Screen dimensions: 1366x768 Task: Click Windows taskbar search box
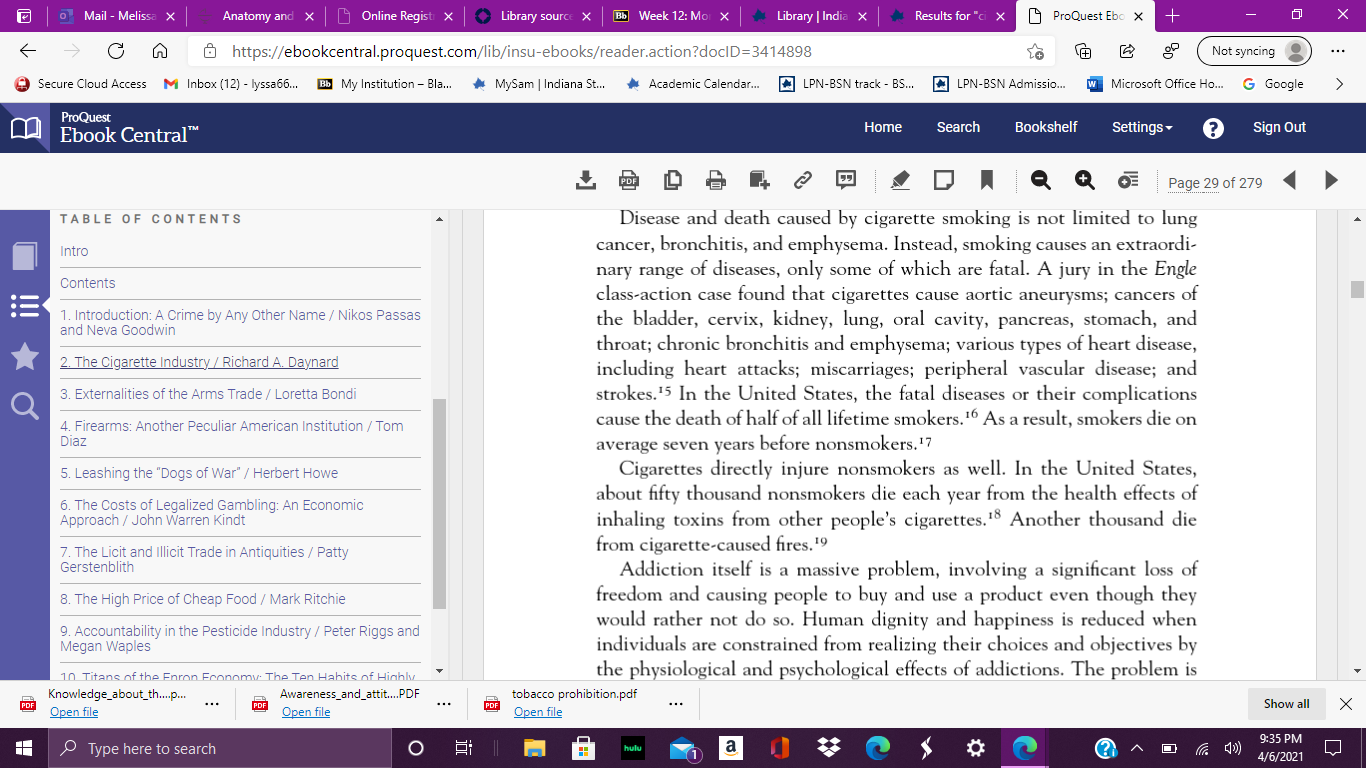219,748
